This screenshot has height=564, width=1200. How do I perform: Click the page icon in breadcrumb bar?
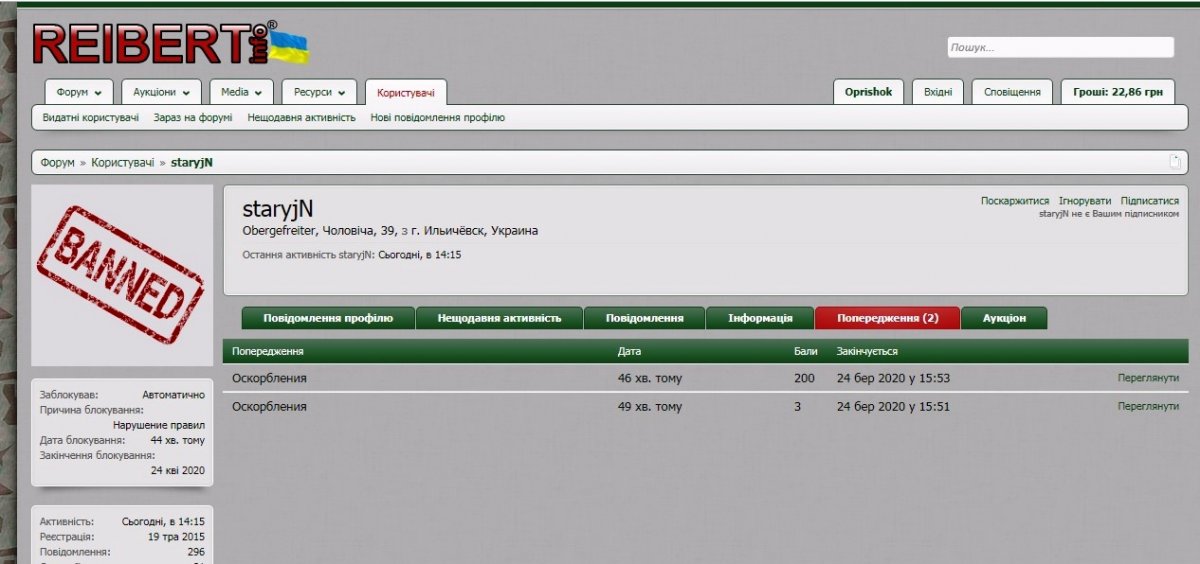coord(1176,162)
